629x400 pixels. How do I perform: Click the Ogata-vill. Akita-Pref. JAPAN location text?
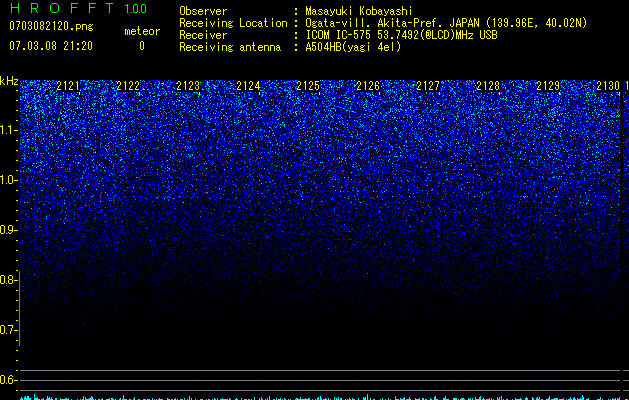[x=446, y=23]
